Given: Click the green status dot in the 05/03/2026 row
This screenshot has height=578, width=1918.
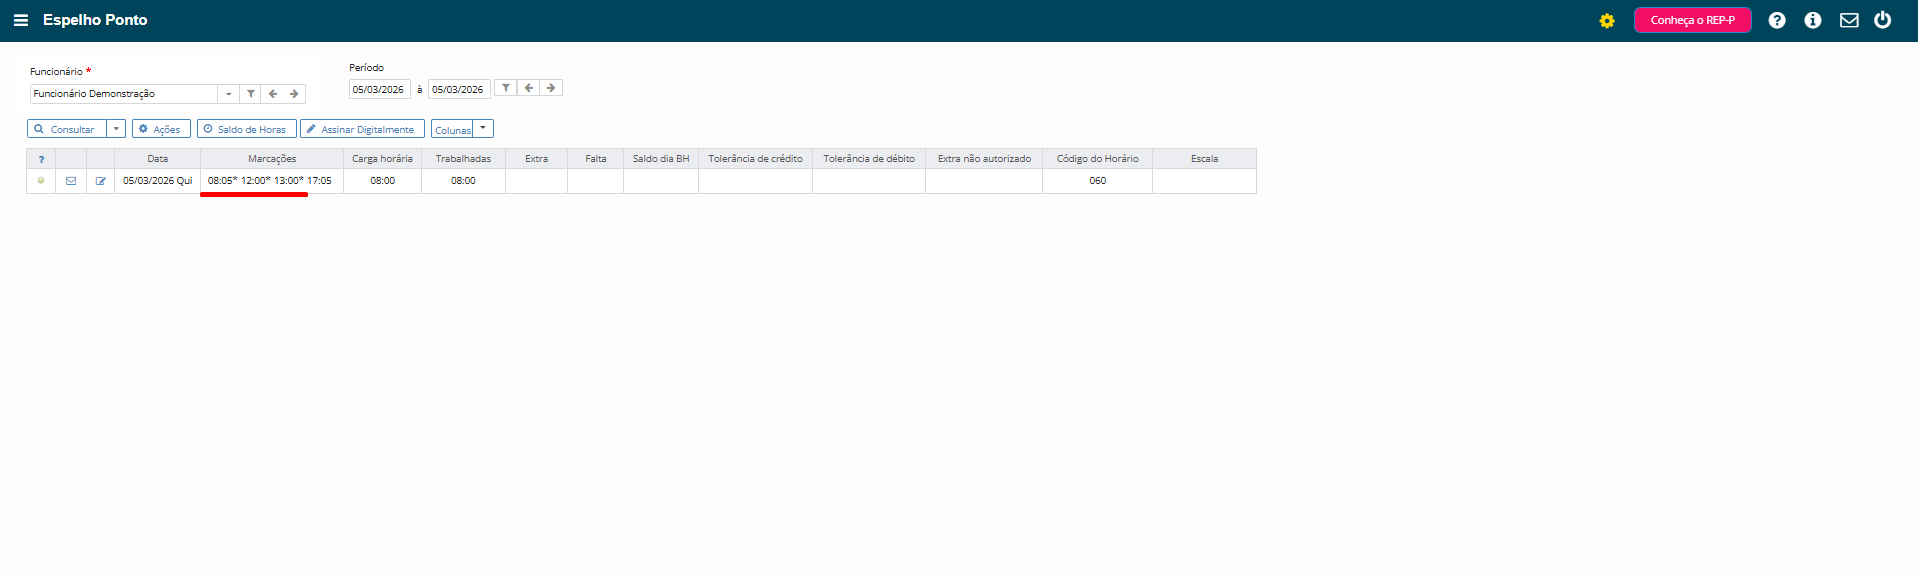Looking at the screenshot, I should [41, 181].
